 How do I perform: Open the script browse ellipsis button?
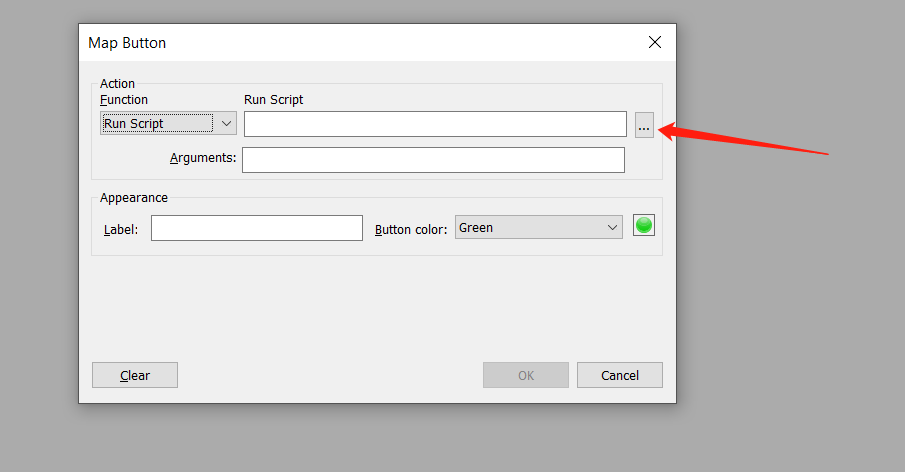(644, 125)
